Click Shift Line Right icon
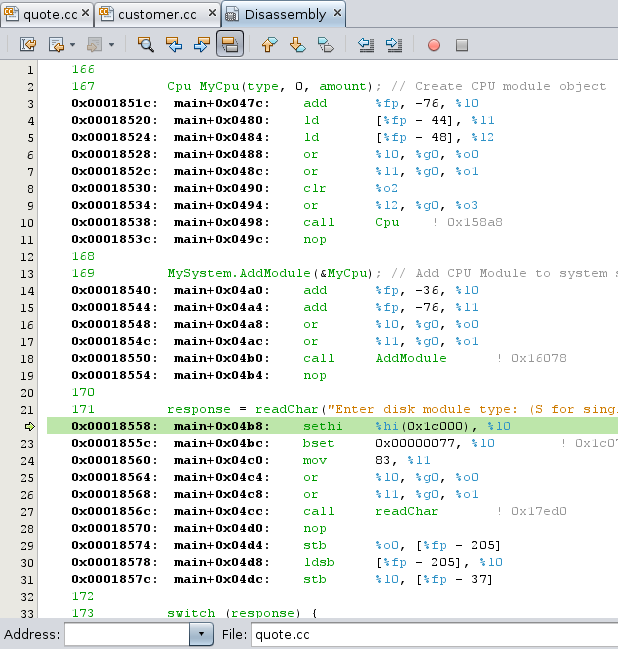 [x=393, y=45]
